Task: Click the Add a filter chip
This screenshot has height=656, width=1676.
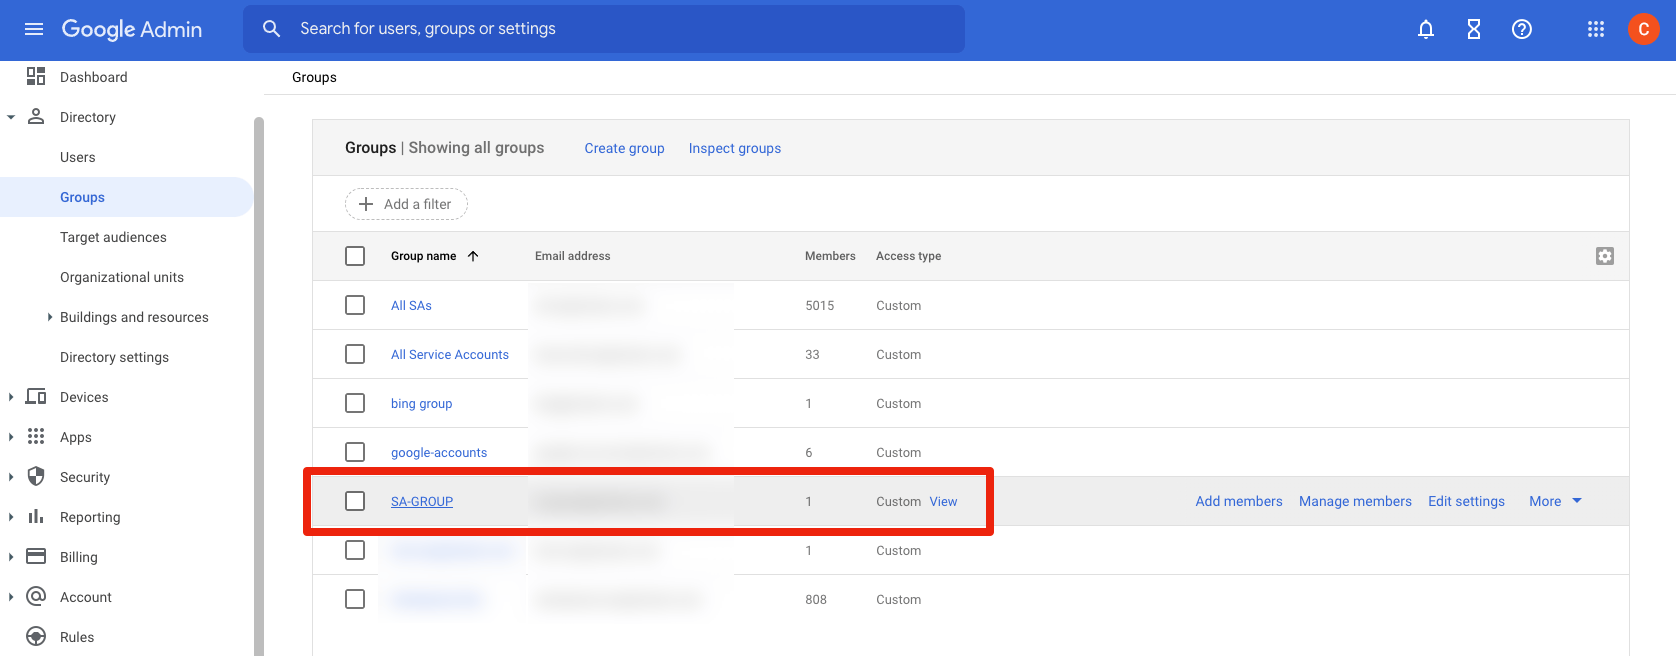Action: point(406,204)
